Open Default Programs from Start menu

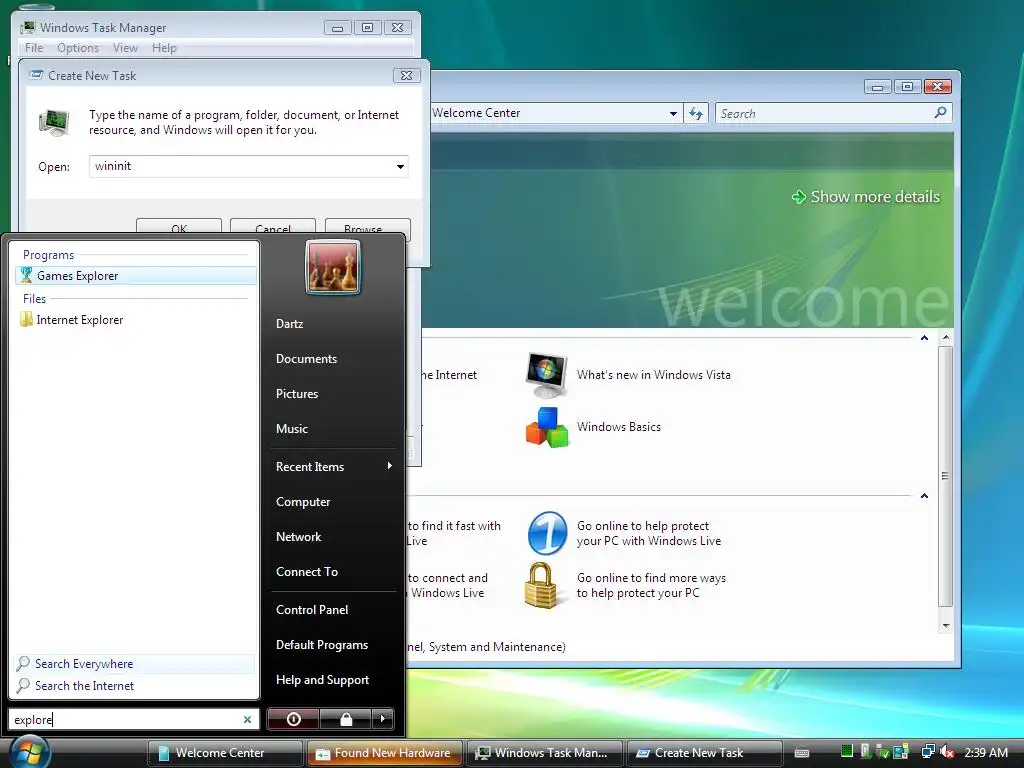tap(322, 645)
